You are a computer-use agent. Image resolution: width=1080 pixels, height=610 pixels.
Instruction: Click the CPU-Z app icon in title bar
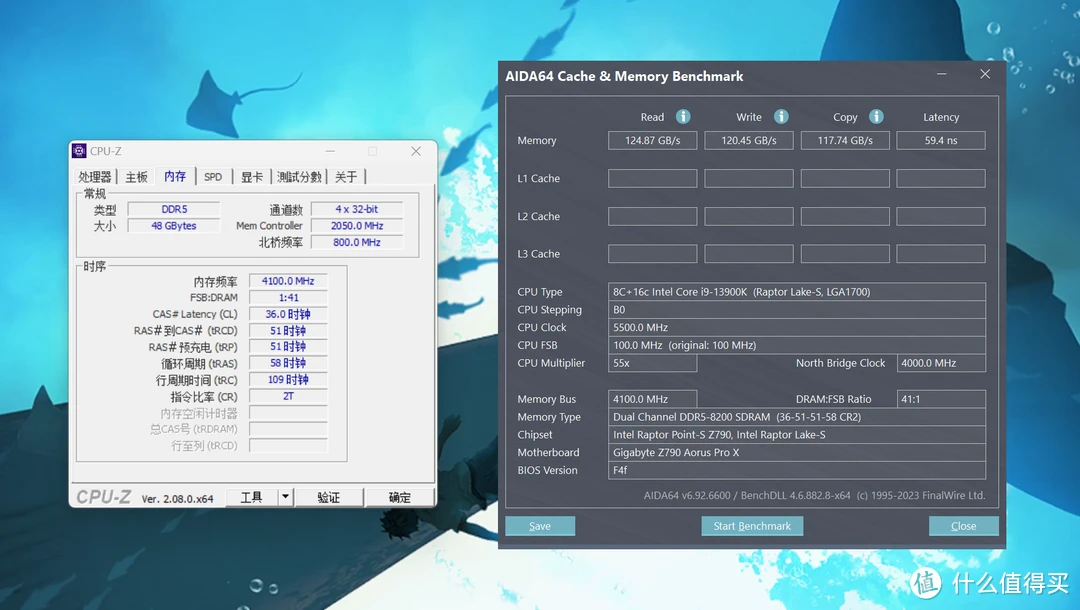79,151
